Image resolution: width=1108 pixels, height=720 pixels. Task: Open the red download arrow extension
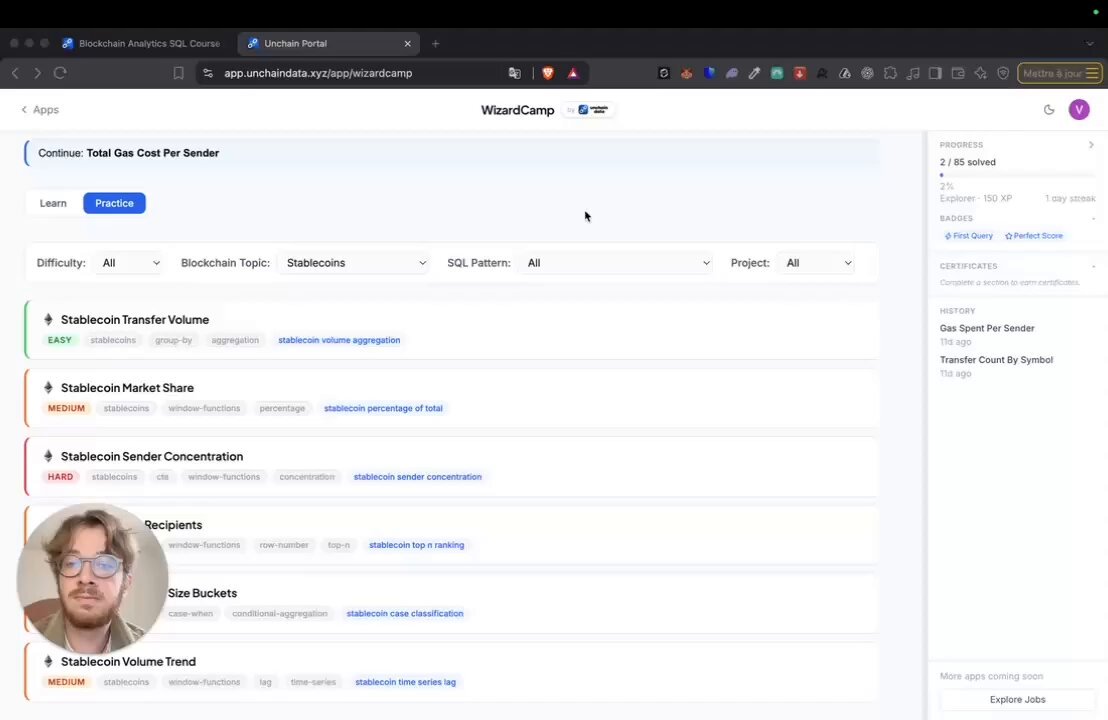800,73
